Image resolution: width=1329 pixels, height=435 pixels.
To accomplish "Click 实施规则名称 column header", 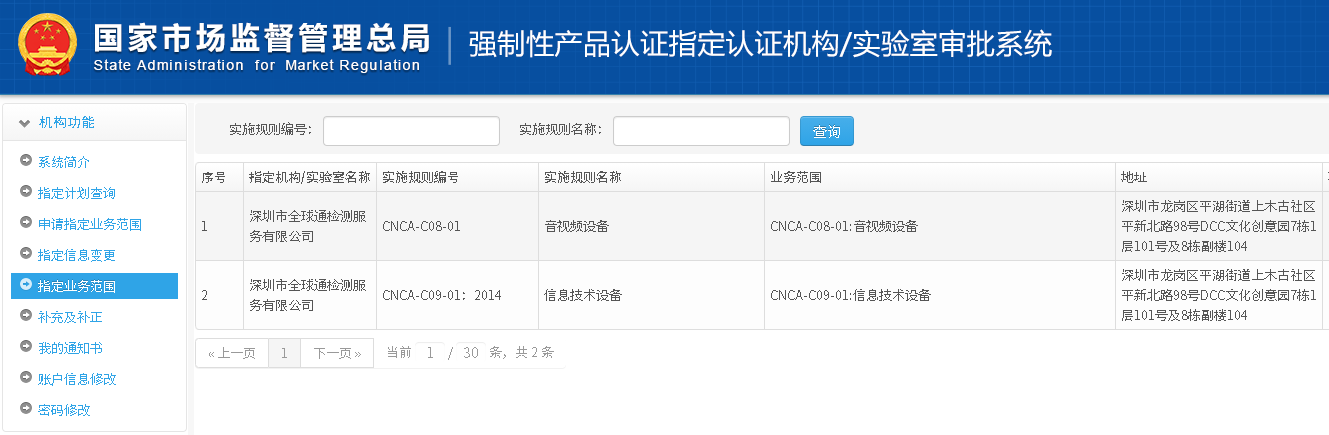I will tap(651, 177).
